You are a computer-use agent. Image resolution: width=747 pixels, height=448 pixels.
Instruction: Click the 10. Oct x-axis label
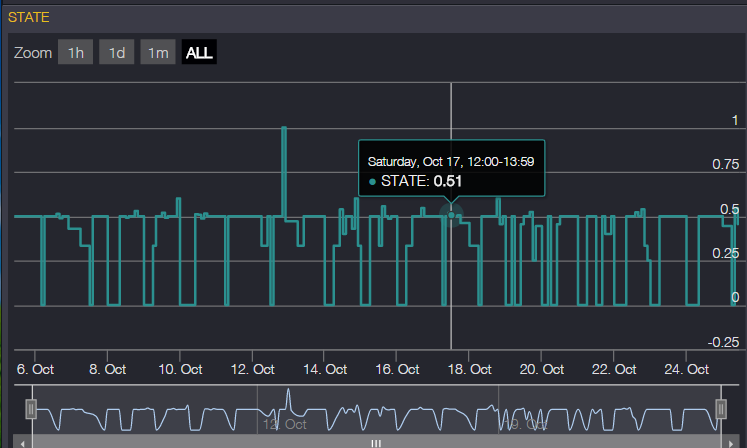pyautogui.click(x=180, y=369)
